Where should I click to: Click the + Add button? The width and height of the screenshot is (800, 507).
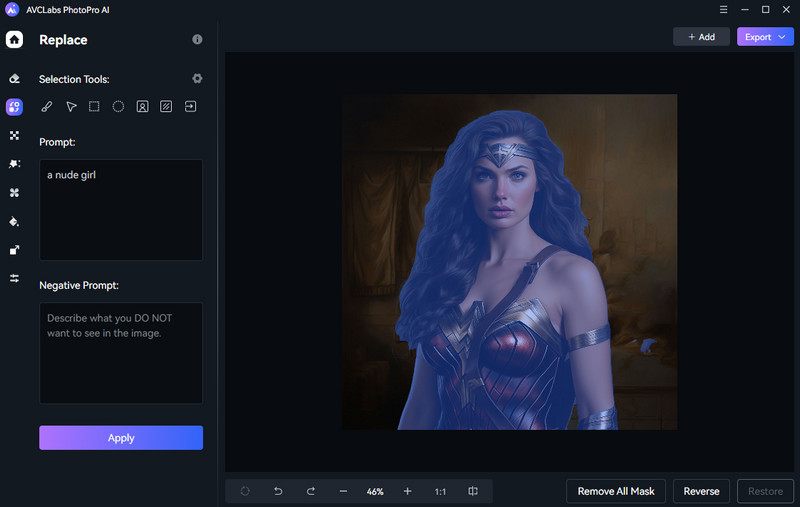702,37
